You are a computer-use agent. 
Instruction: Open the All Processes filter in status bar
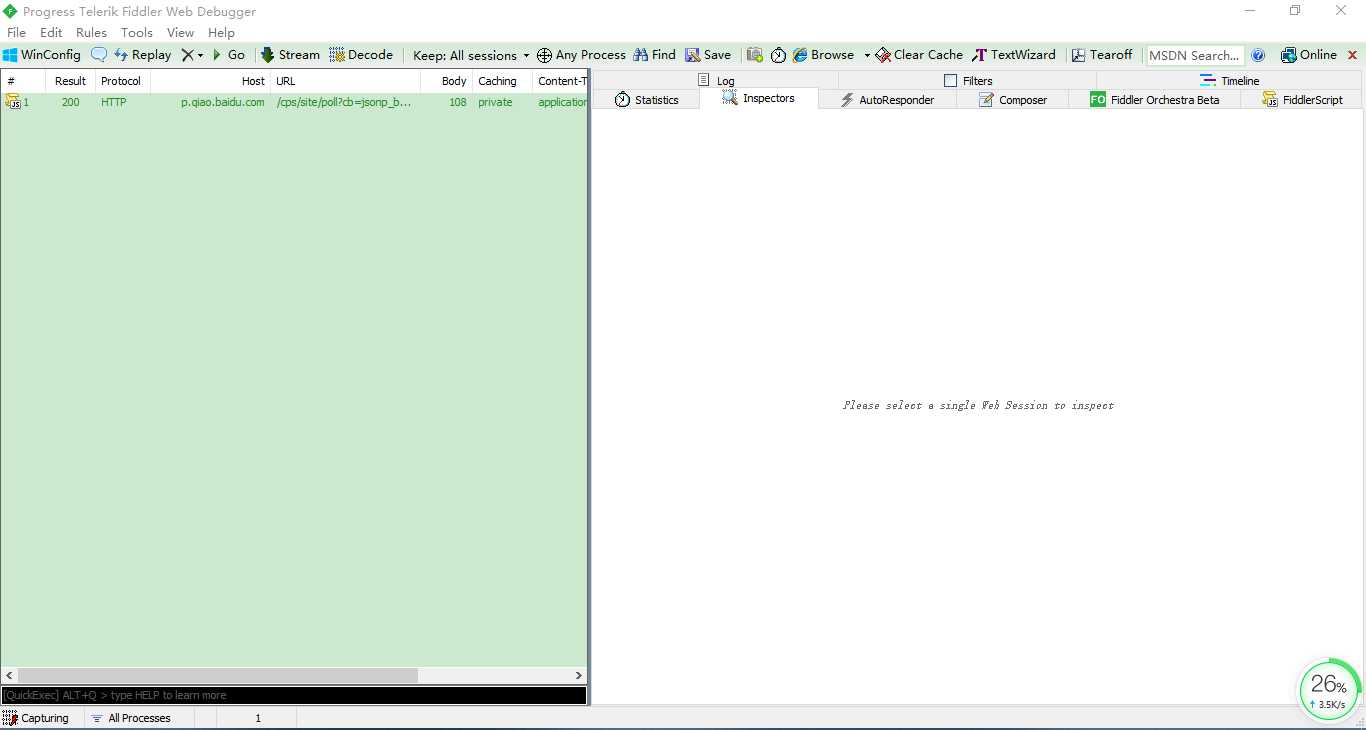[x=131, y=718]
